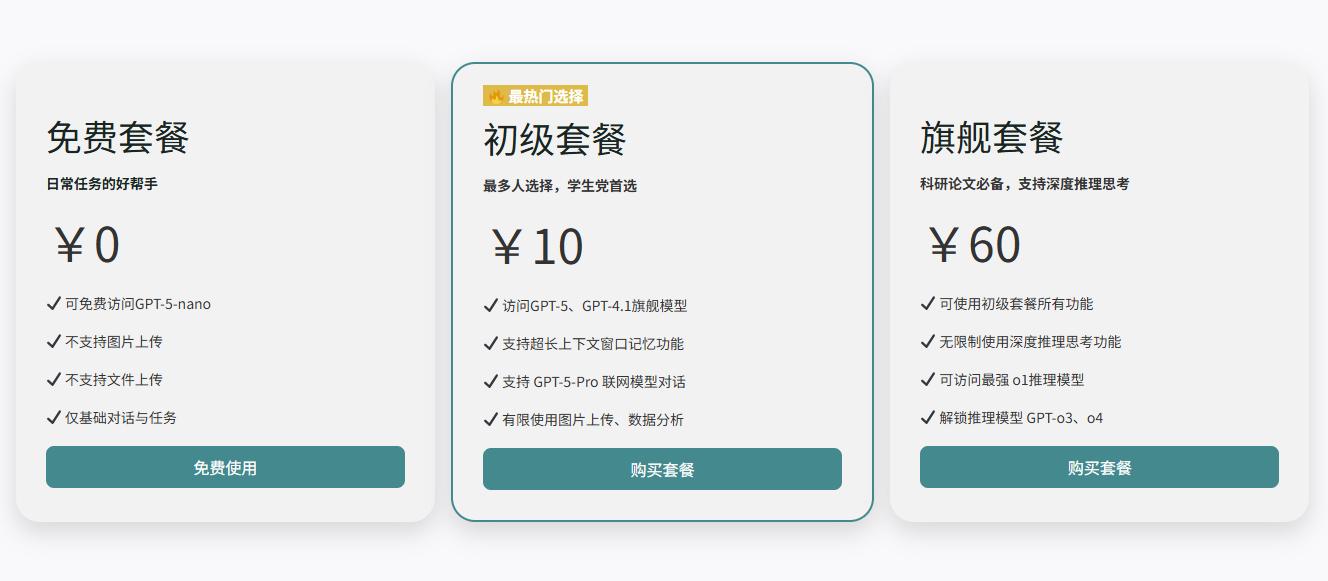Viewport: 1328px width, 581px height.
Task: Click checkmark beside 解锁推理模型 GPT-o3、o4
Action: (928, 417)
